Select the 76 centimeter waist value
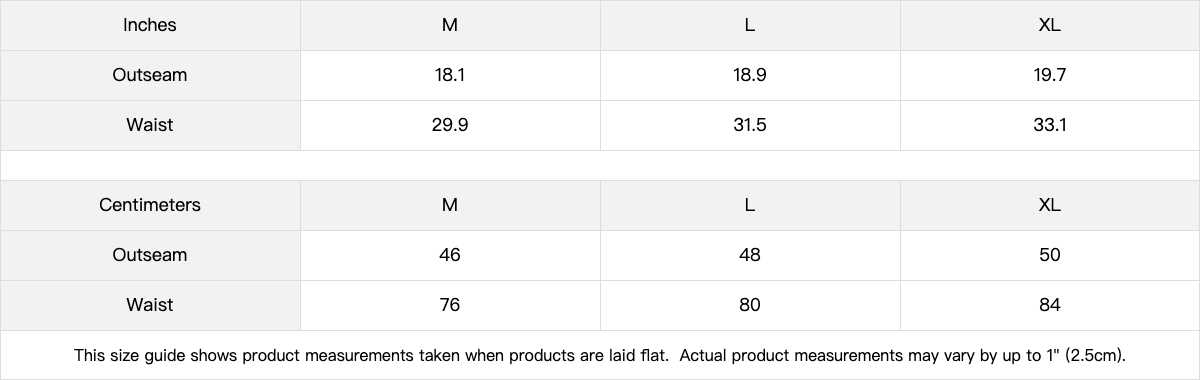1200x380 pixels. pos(450,305)
